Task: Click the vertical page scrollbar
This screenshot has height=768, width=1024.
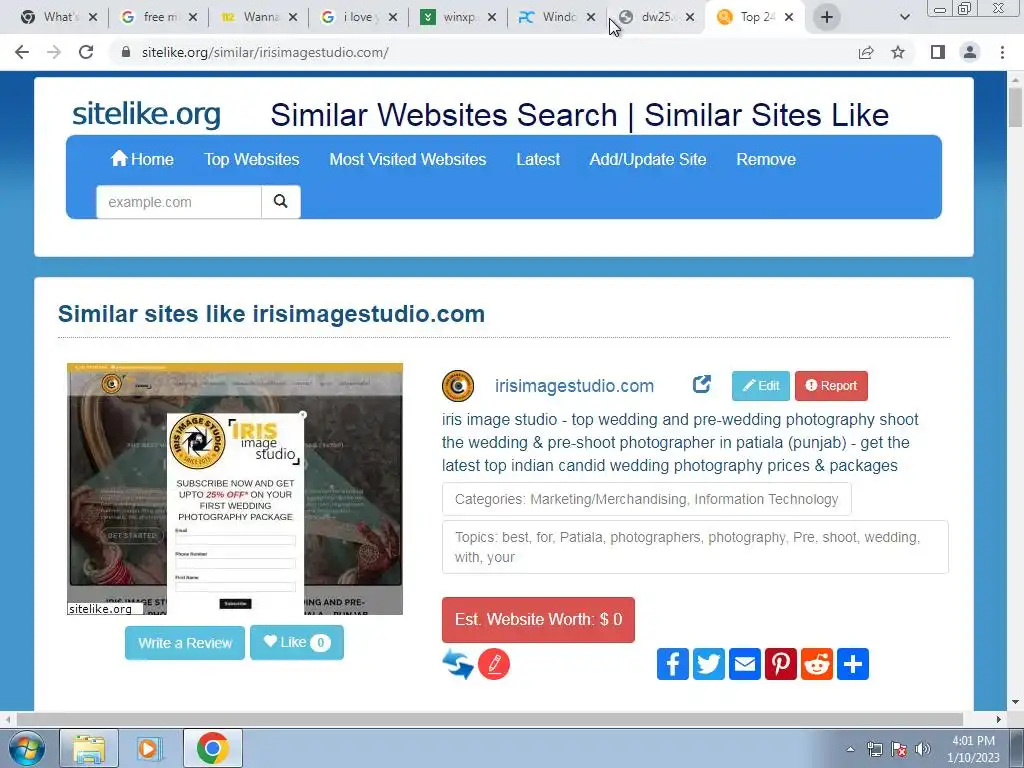Action: pyautogui.click(x=1015, y=108)
